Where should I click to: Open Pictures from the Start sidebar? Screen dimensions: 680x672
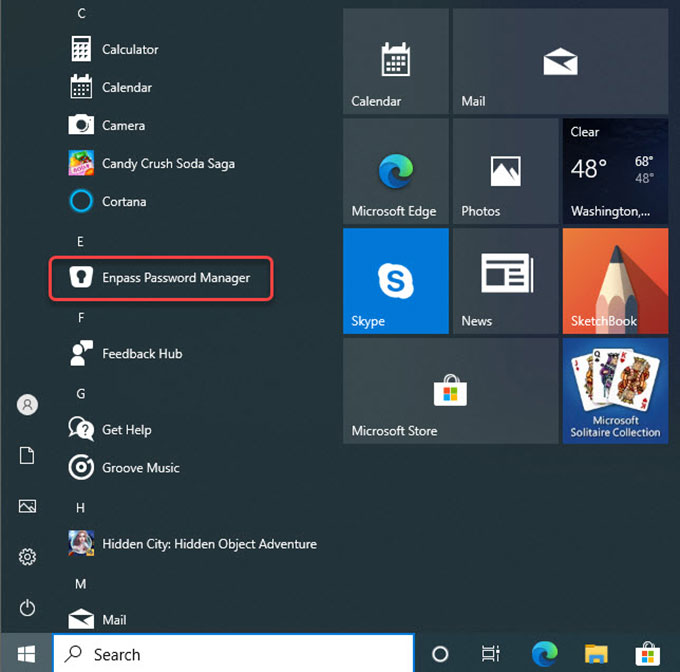[27, 506]
